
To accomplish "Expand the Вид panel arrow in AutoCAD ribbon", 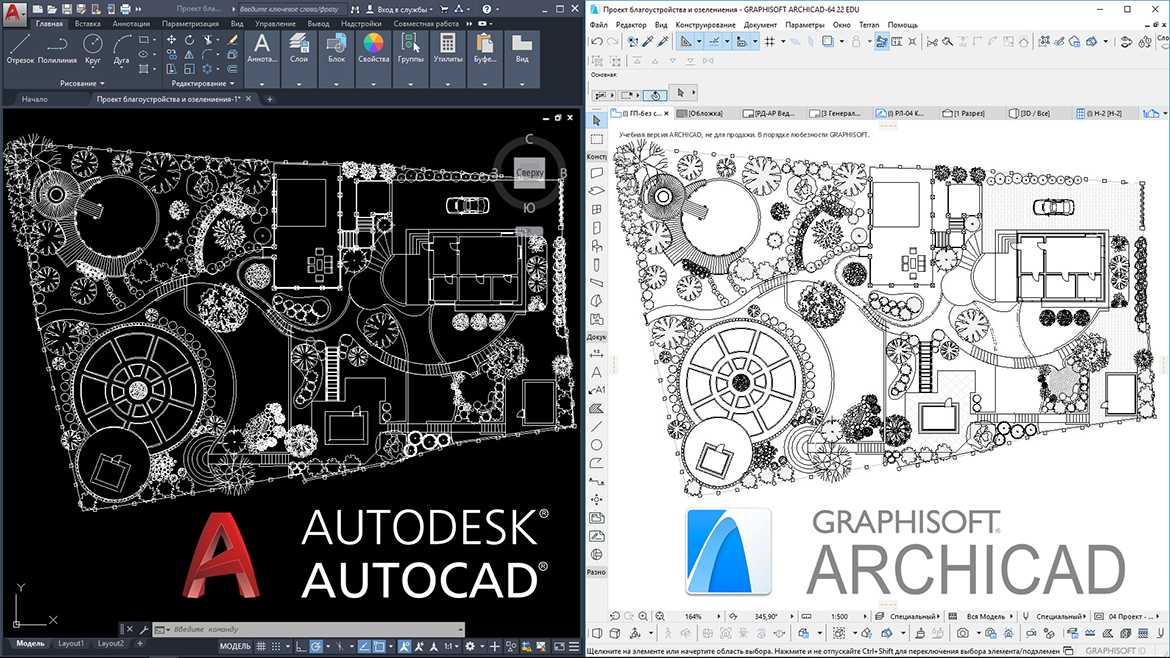I will (522, 84).
